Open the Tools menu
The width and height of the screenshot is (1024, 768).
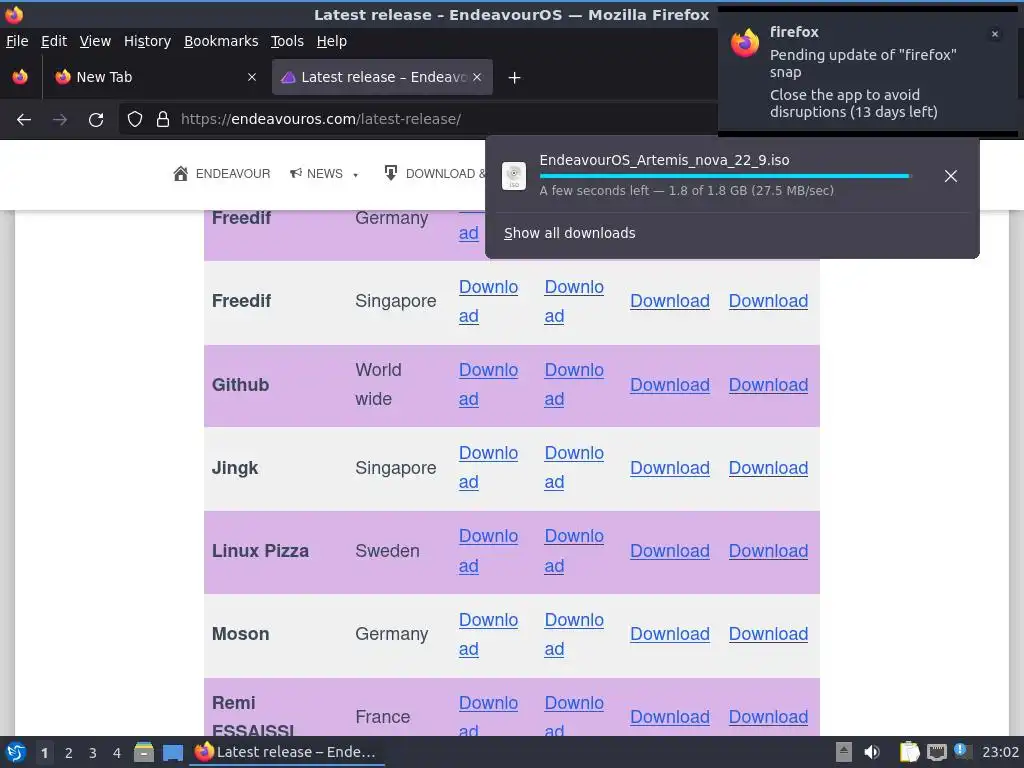[x=287, y=41]
